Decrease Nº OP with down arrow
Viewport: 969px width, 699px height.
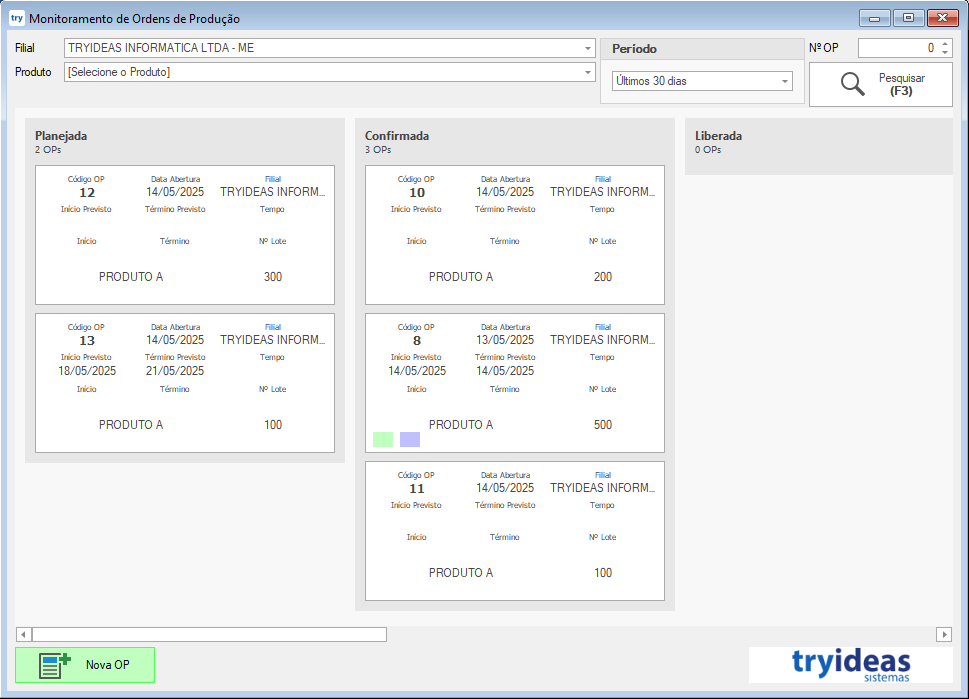(945, 52)
